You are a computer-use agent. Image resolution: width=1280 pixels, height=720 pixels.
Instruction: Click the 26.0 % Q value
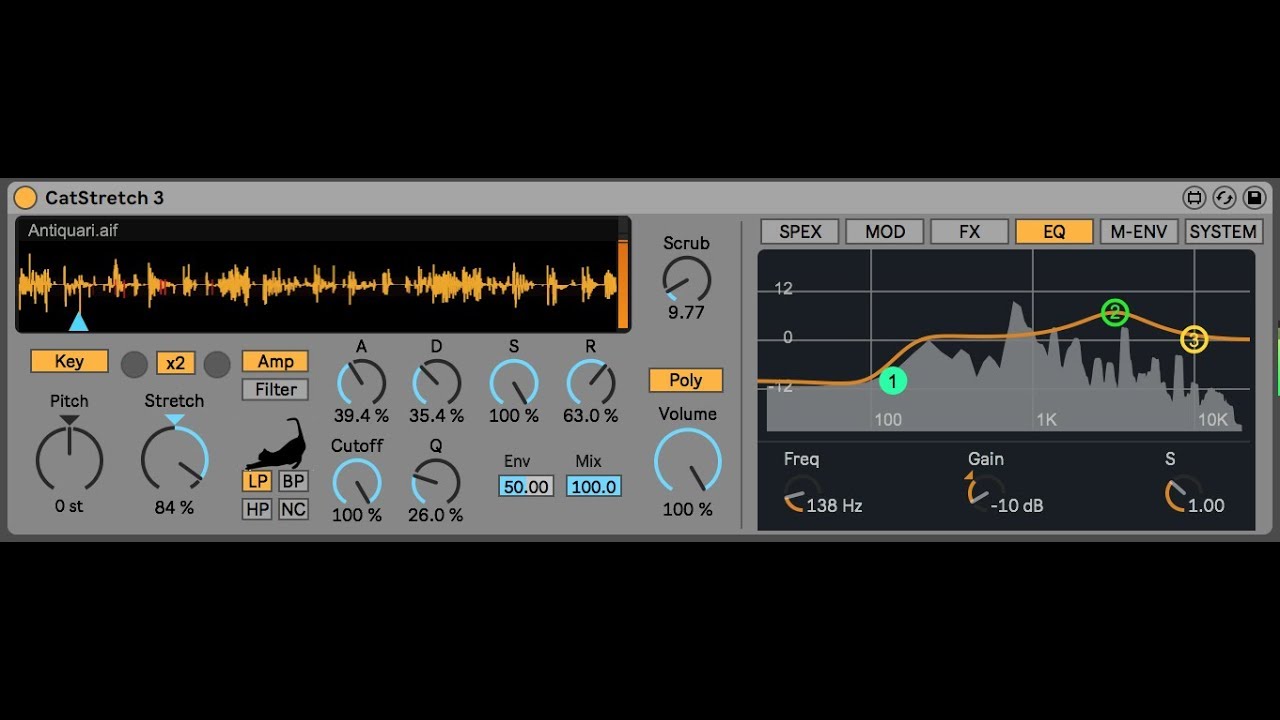[x=435, y=515]
